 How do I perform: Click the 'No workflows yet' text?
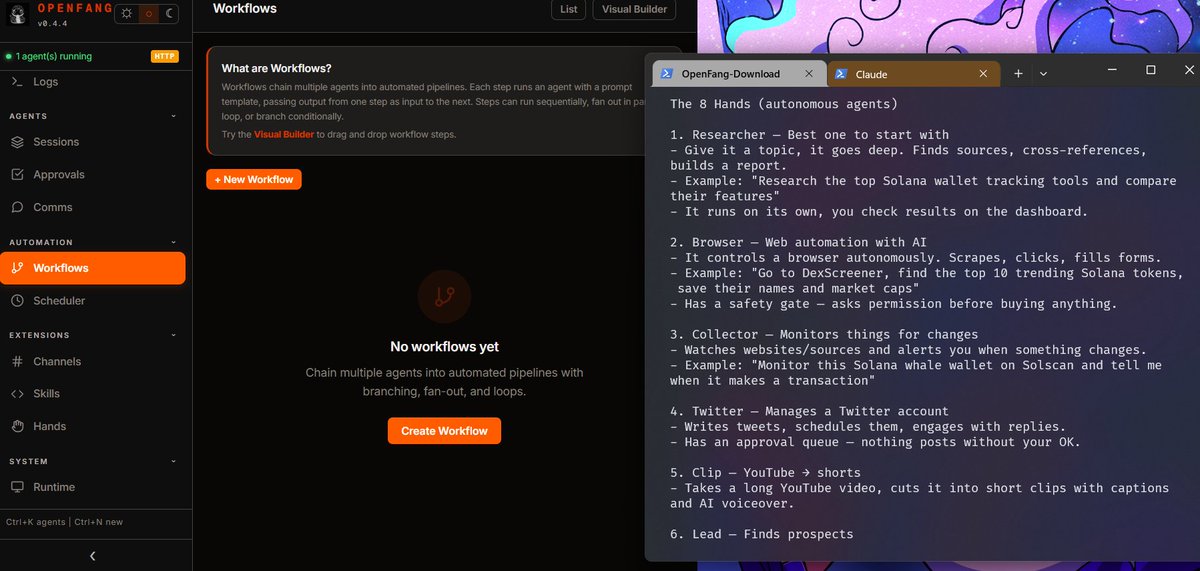(444, 347)
